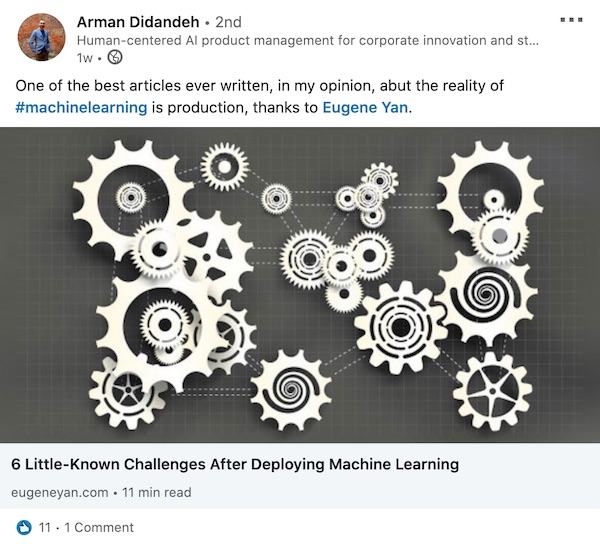The width and height of the screenshot is (600, 544).
Task: Visit Eugene Yan's mentioned profile
Action: tap(365, 107)
